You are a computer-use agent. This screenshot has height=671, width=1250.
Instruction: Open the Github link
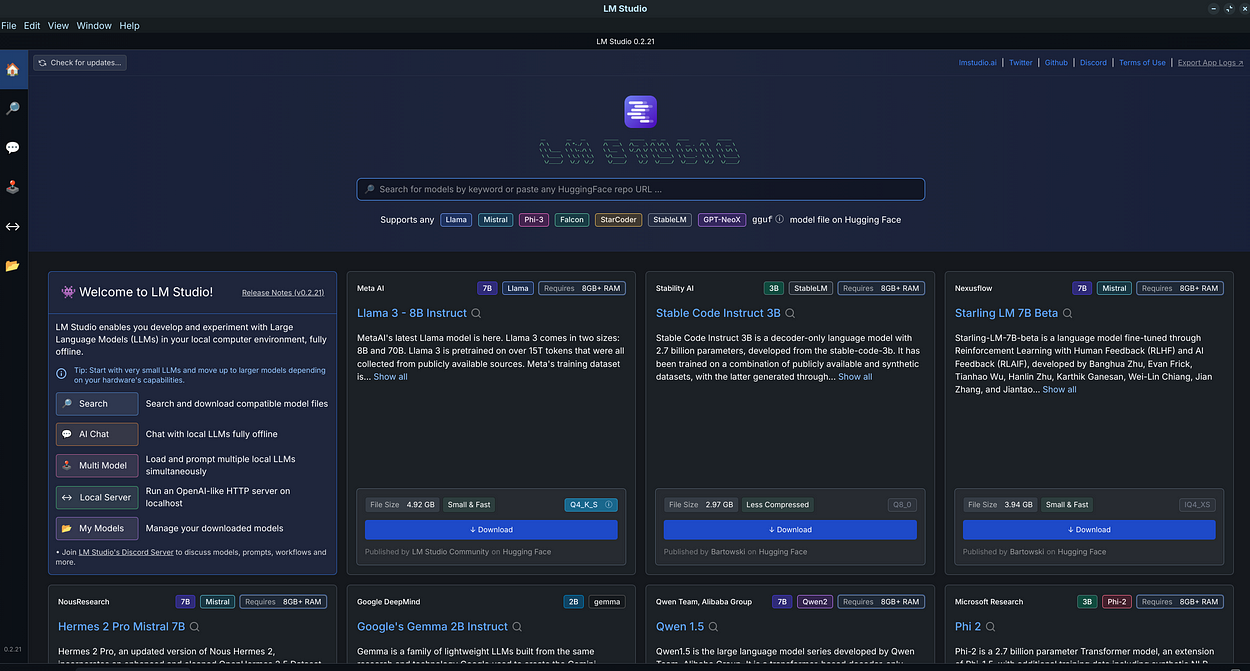(1056, 63)
